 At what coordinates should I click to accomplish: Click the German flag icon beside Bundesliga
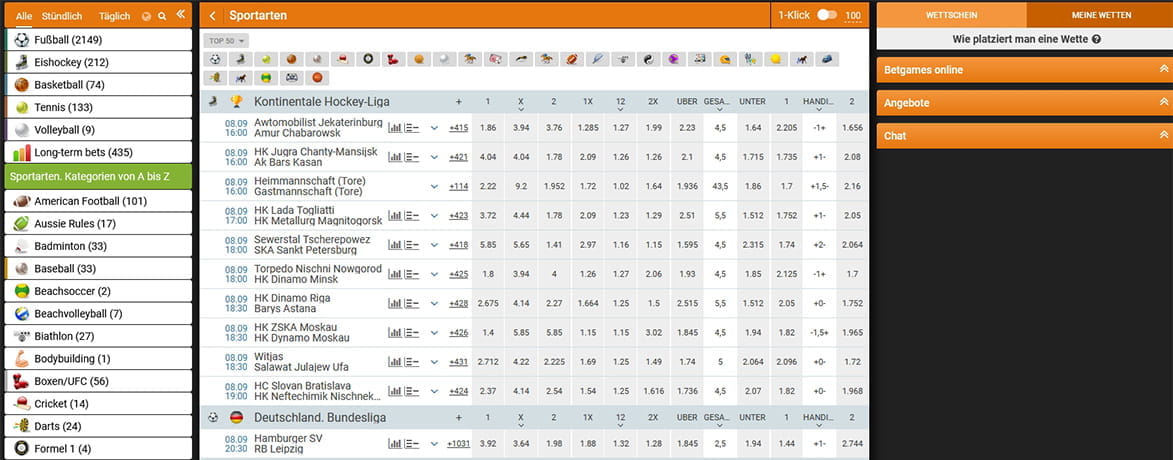(x=236, y=417)
